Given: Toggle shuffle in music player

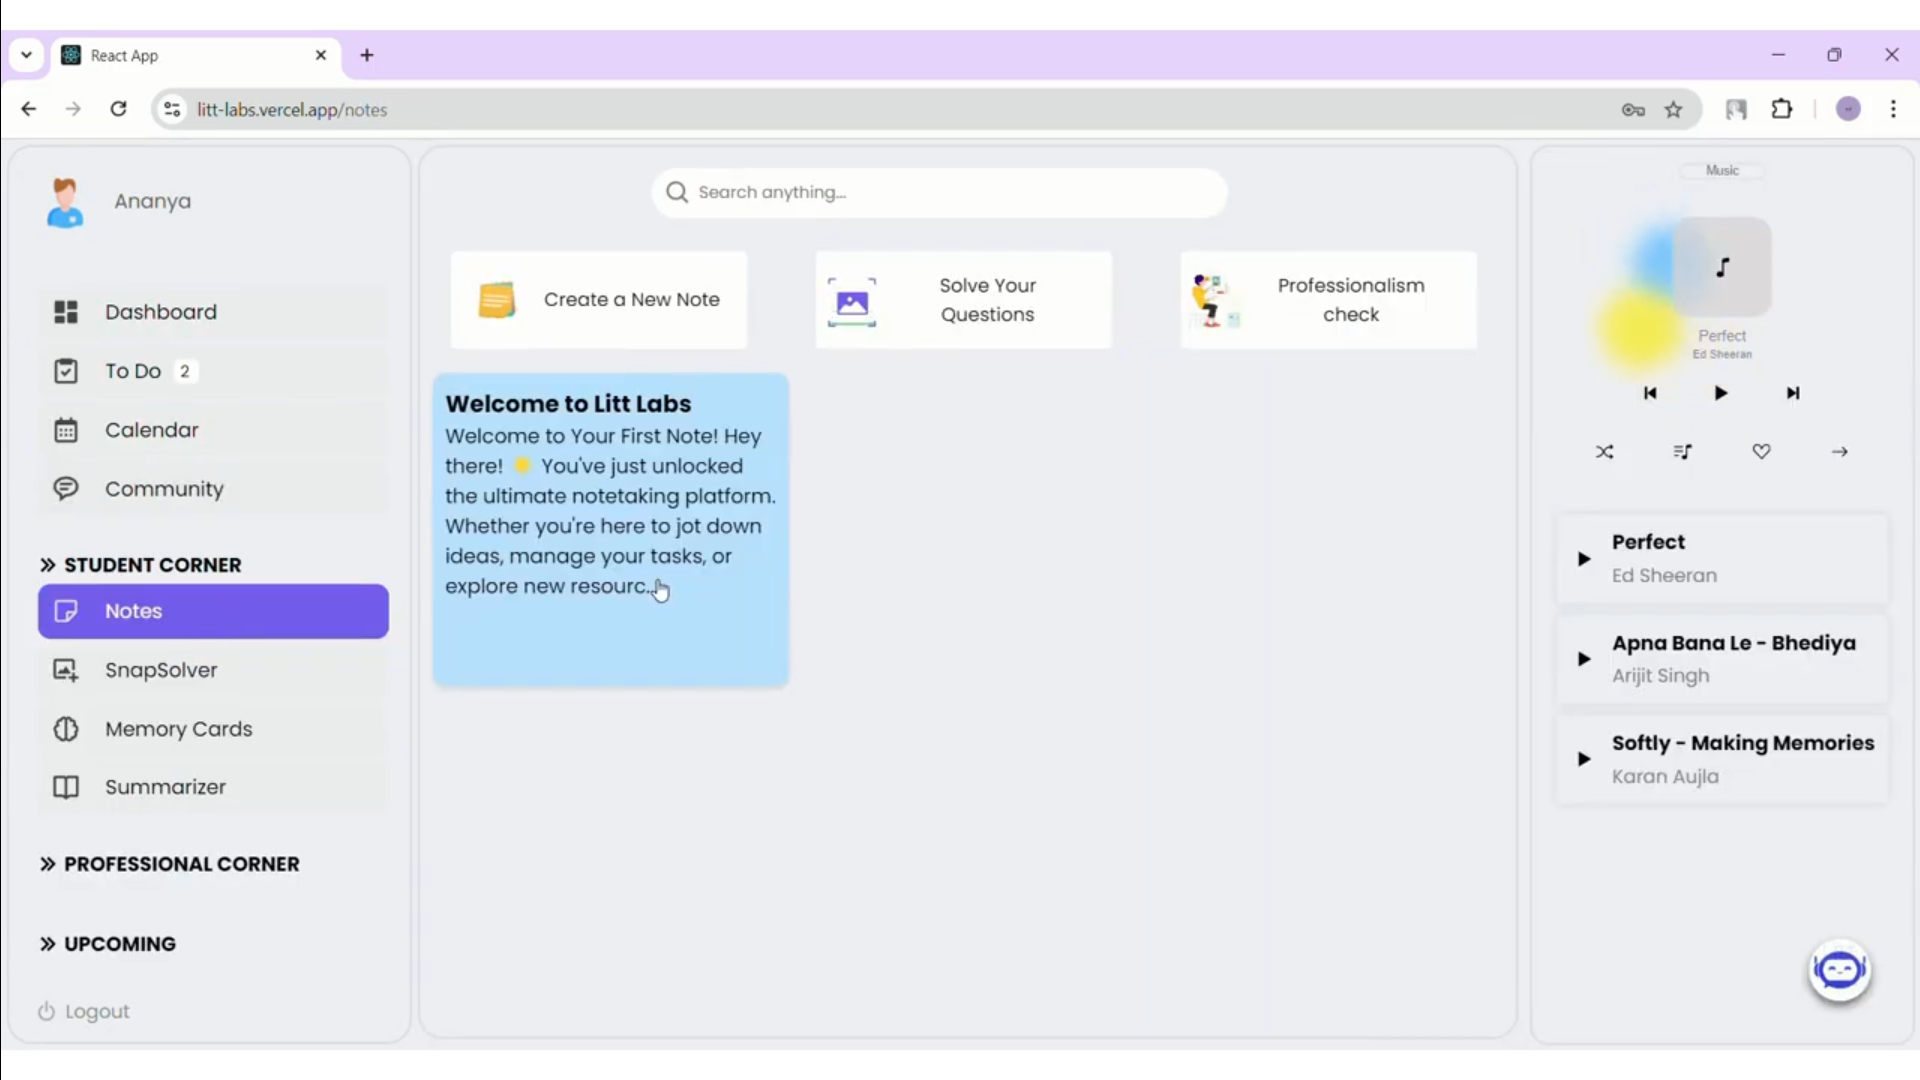Looking at the screenshot, I should coord(1604,452).
